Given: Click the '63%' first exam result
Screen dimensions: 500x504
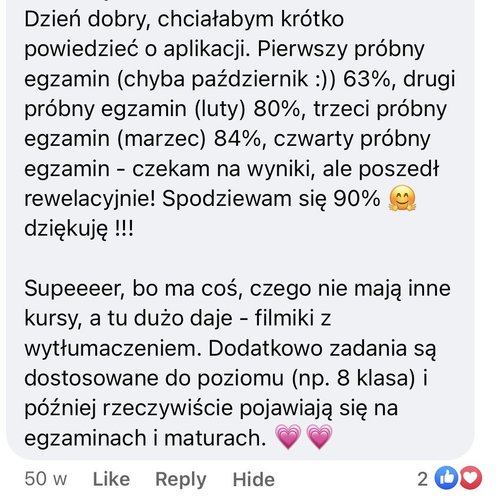Looking at the screenshot, I should click(x=366, y=79).
